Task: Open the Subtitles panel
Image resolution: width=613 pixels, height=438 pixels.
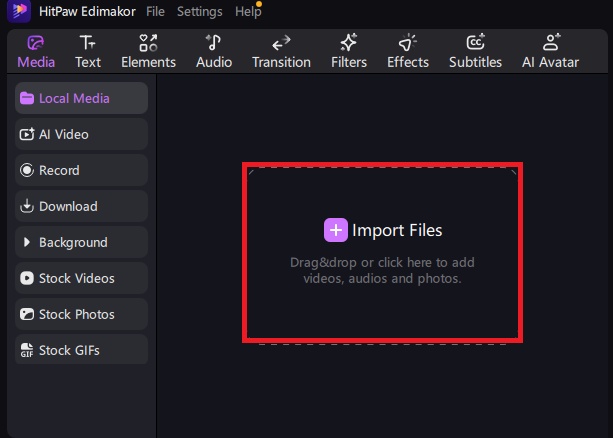Action: [x=475, y=51]
